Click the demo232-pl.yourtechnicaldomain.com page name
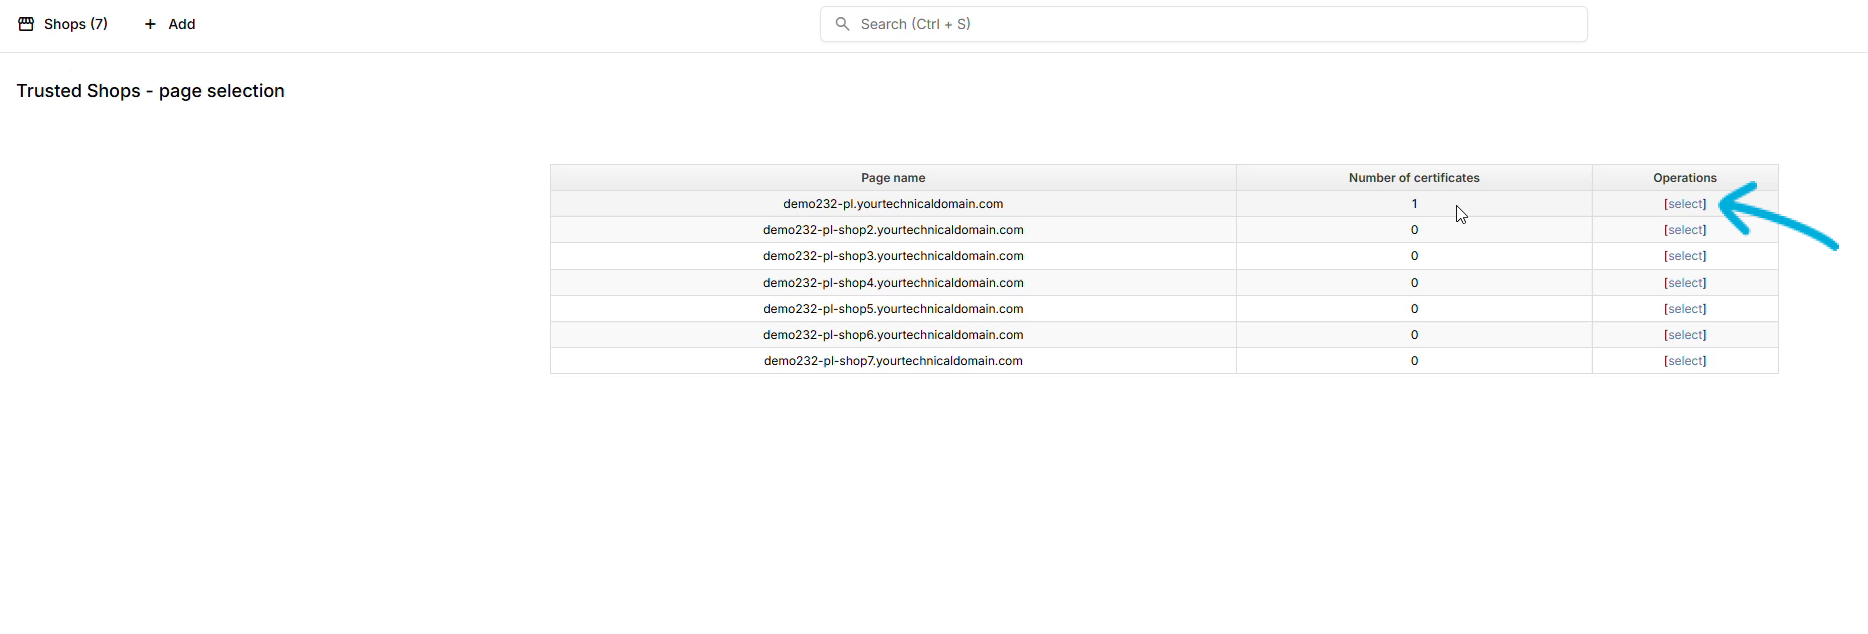Image resolution: width=1868 pixels, height=634 pixels. point(893,204)
